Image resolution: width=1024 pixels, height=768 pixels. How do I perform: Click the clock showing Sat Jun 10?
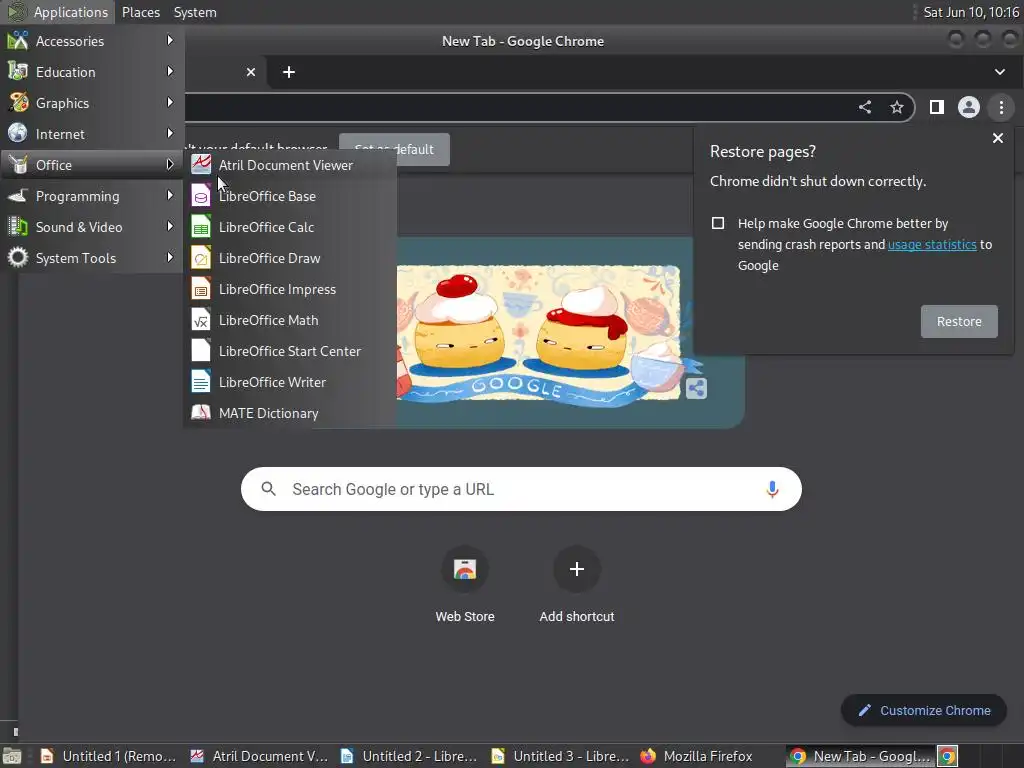970,12
